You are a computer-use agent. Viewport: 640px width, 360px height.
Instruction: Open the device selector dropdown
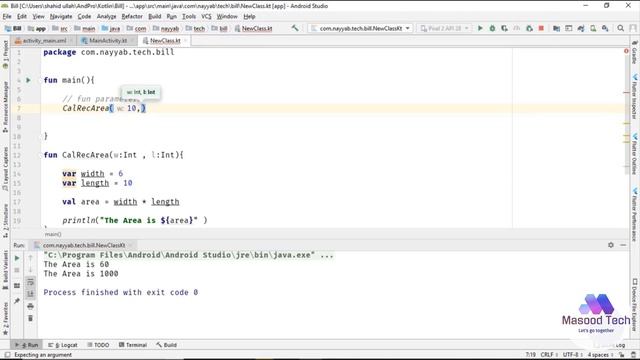(x=444, y=28)
